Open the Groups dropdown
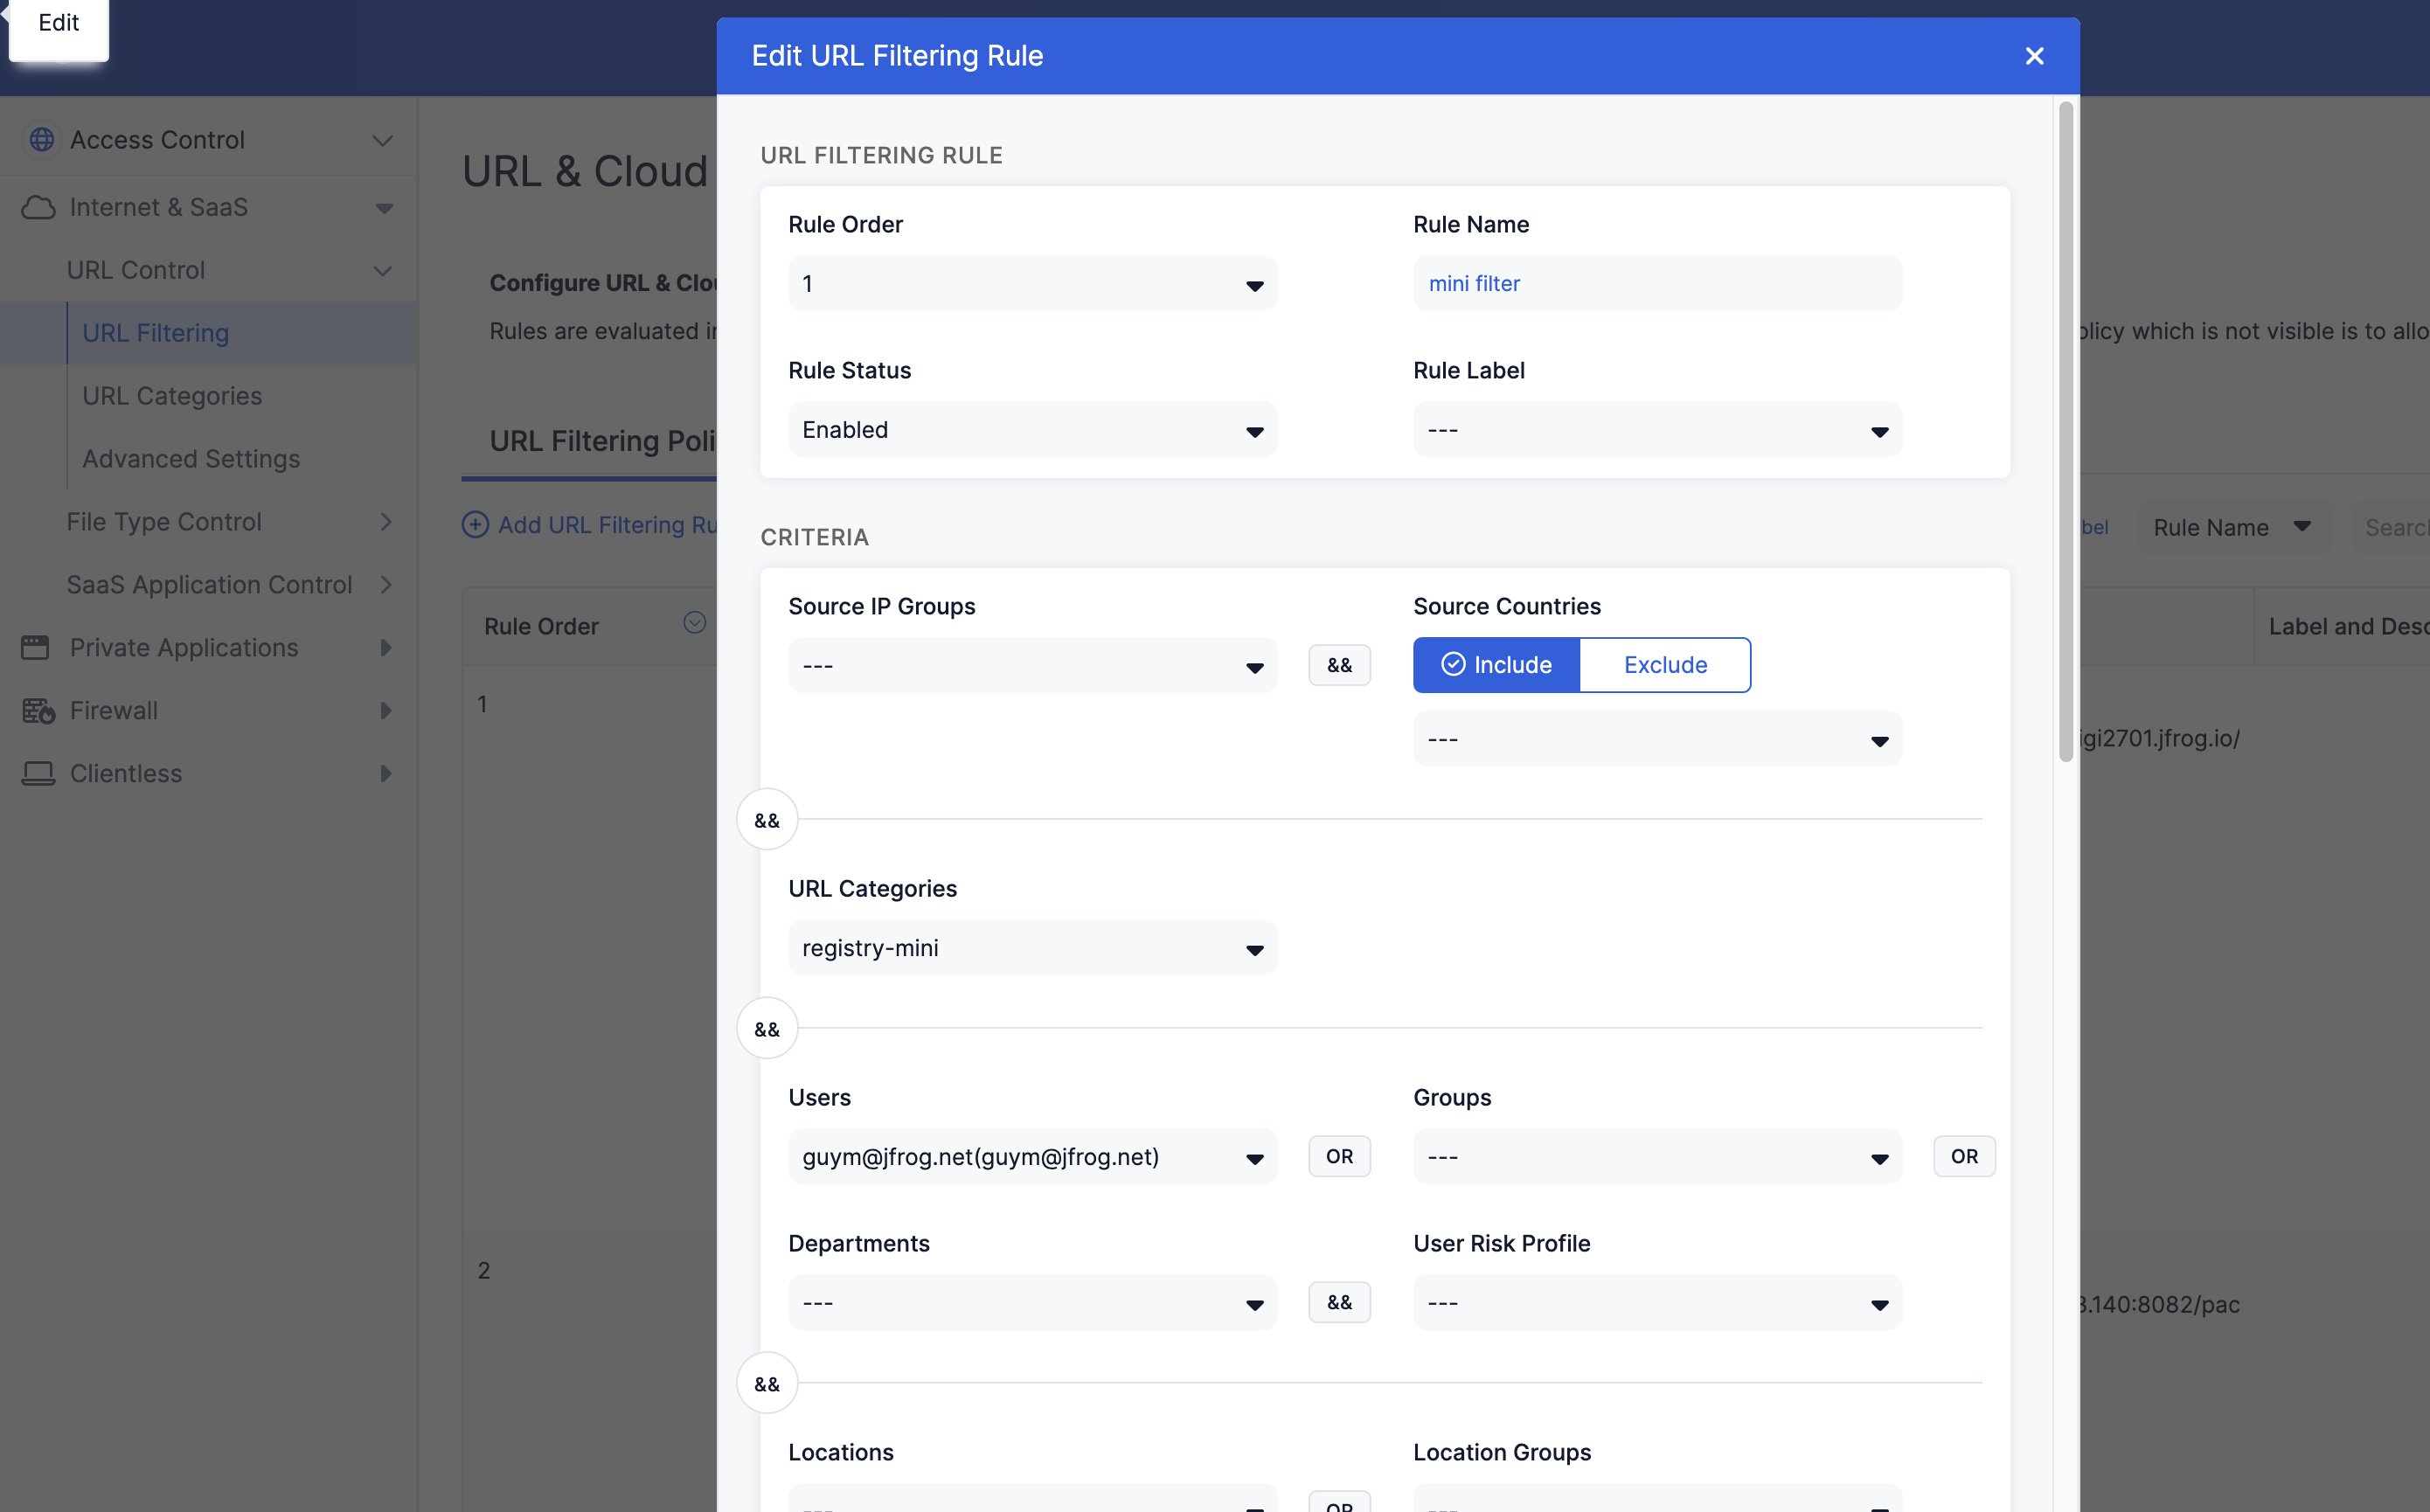Screen dimensions: 2430x1512 tap(1657, 1157)
